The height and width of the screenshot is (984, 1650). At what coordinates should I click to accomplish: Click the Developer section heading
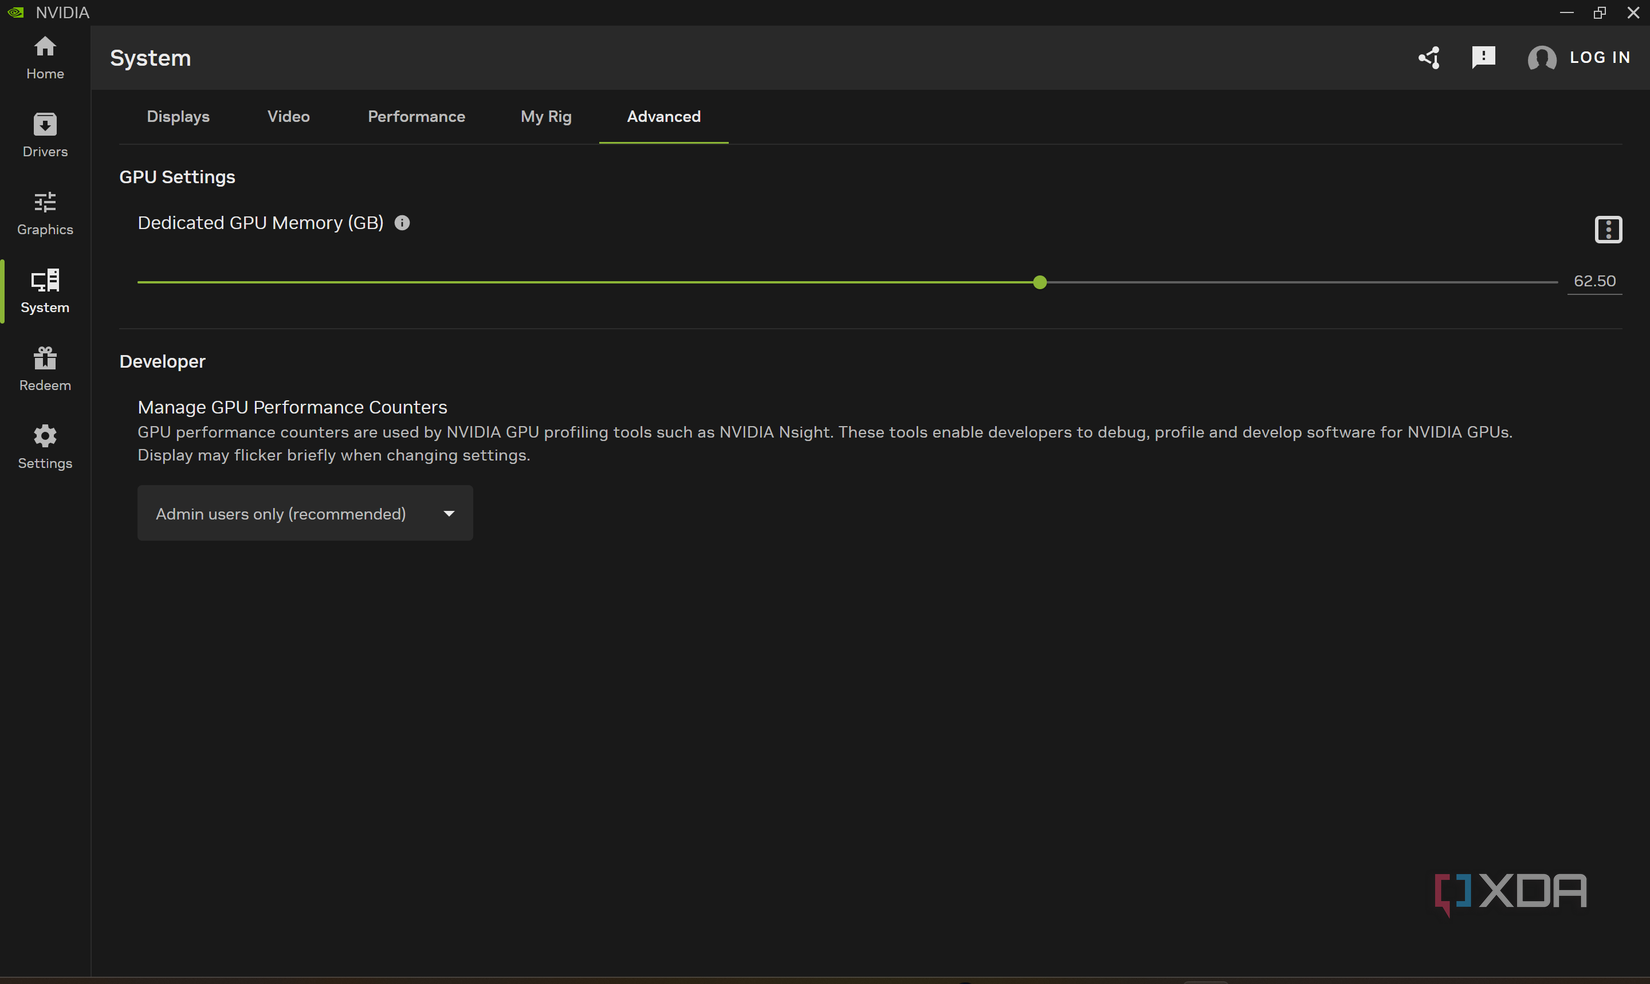click(x=162, y=362)
